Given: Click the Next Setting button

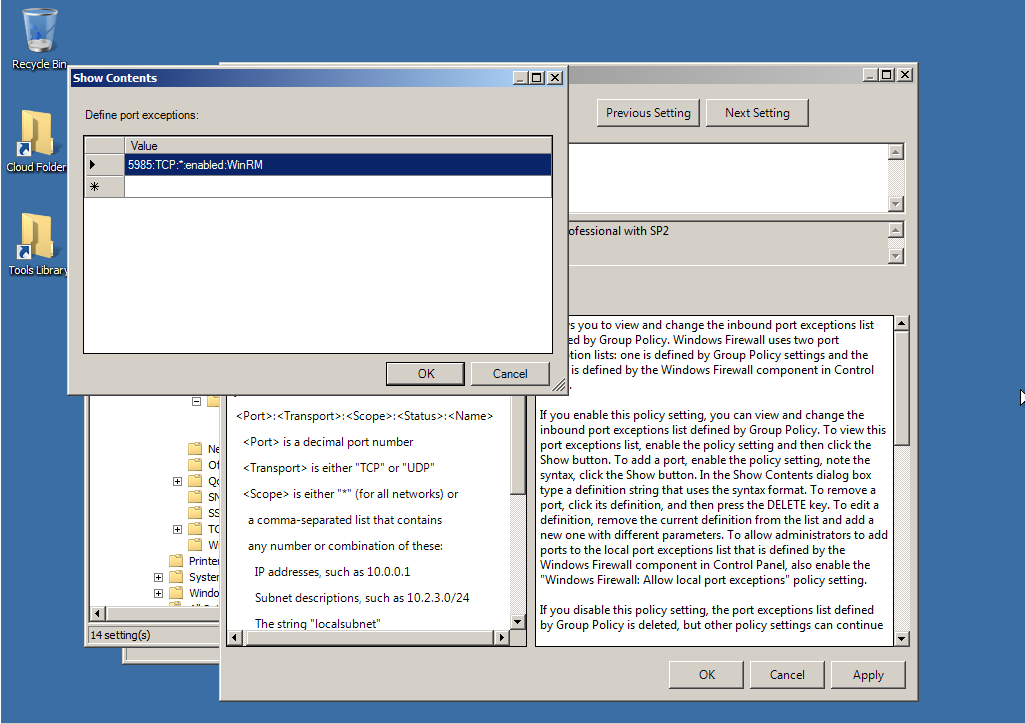Looking at the screenshot, I should click(757, 113).
